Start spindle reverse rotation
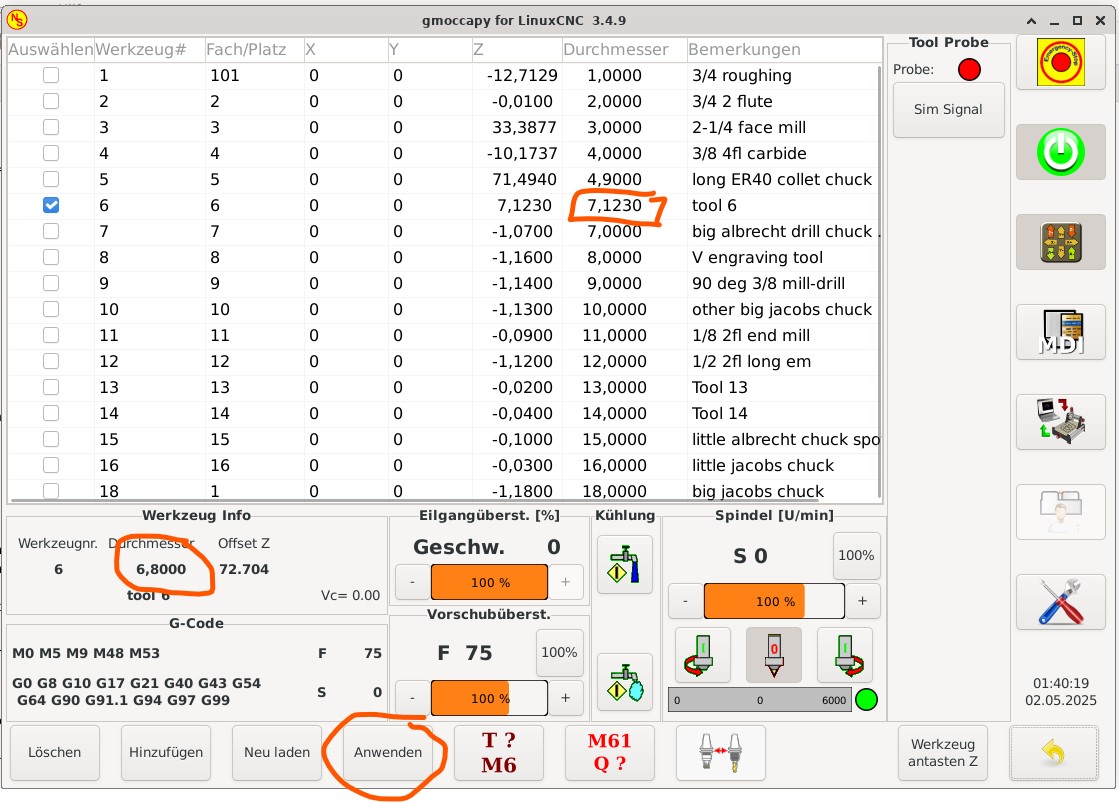1119x803 pixels. point(702,655)
